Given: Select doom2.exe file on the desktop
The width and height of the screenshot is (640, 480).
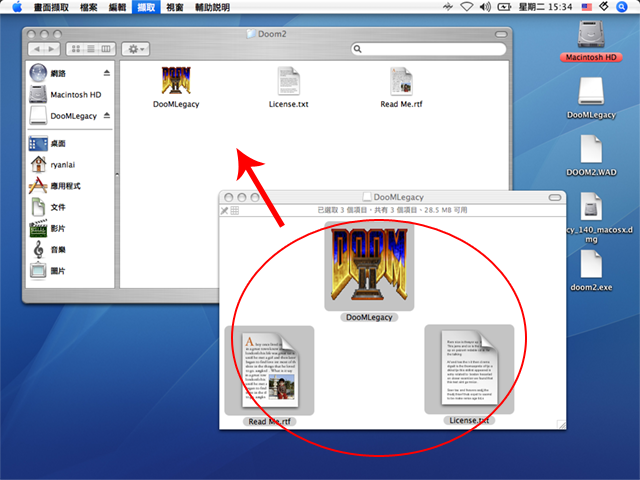Looking at the screenshot, I should click(x=591, y=264).
